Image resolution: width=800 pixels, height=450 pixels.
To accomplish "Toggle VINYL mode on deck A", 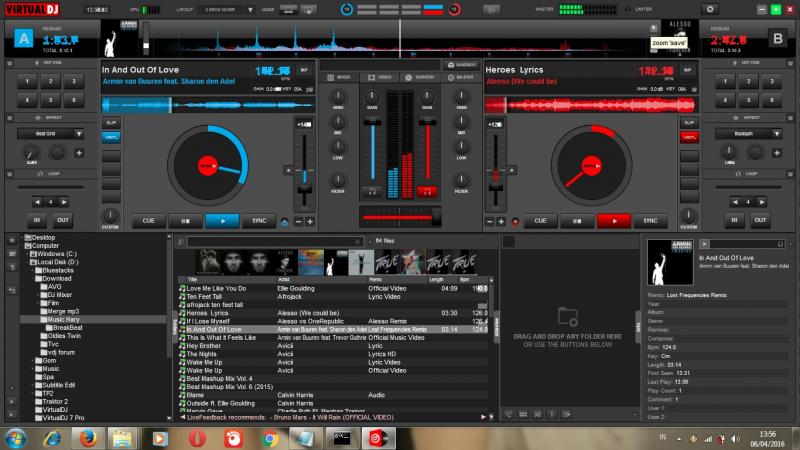I will point(111,137).
